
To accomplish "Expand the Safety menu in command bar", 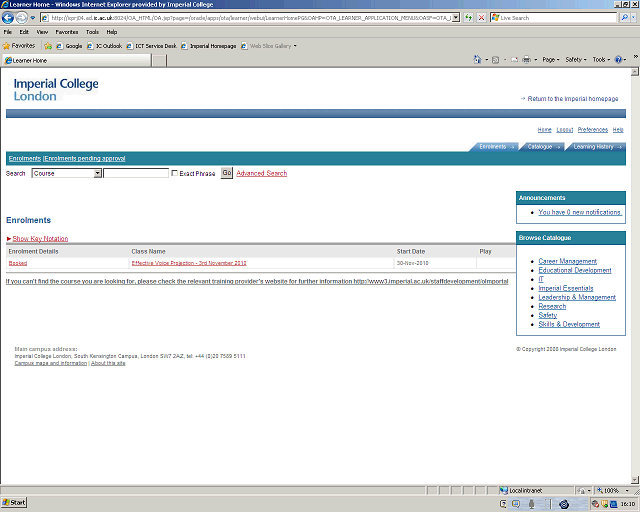I will coord(576,60).
